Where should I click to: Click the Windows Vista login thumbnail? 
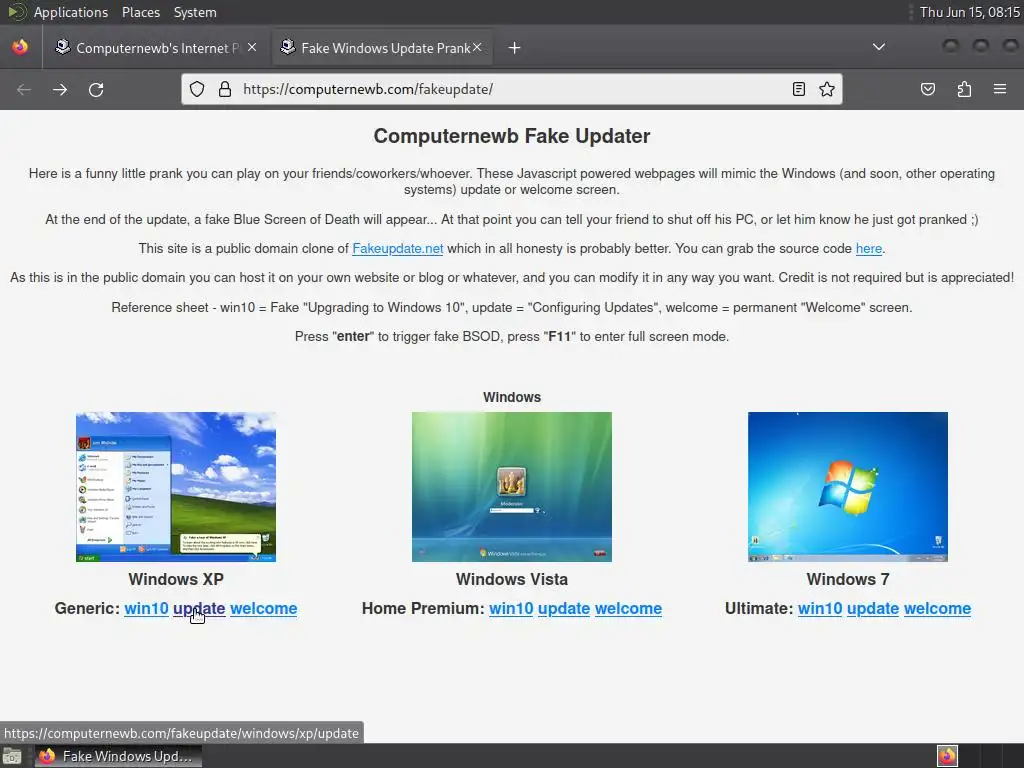tap(512, 487)
